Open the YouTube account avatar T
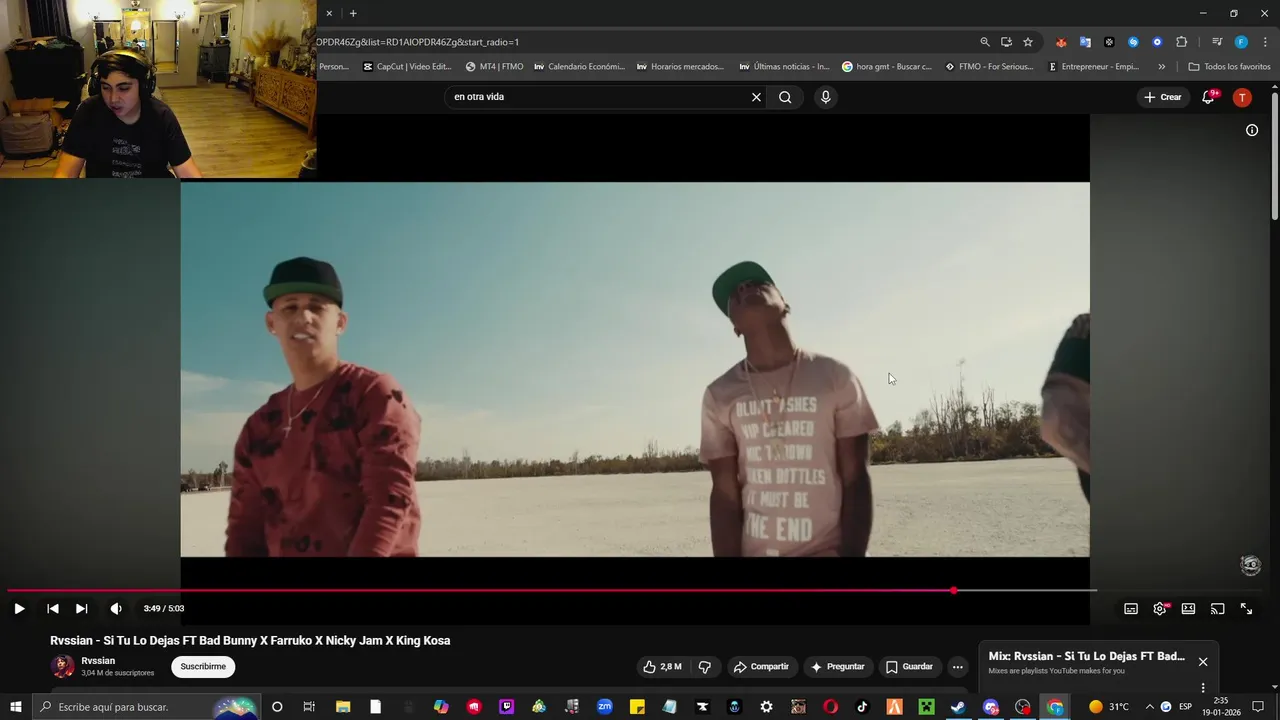Viewport: 1280px width, 720px height. click(x=1242, y=97)
